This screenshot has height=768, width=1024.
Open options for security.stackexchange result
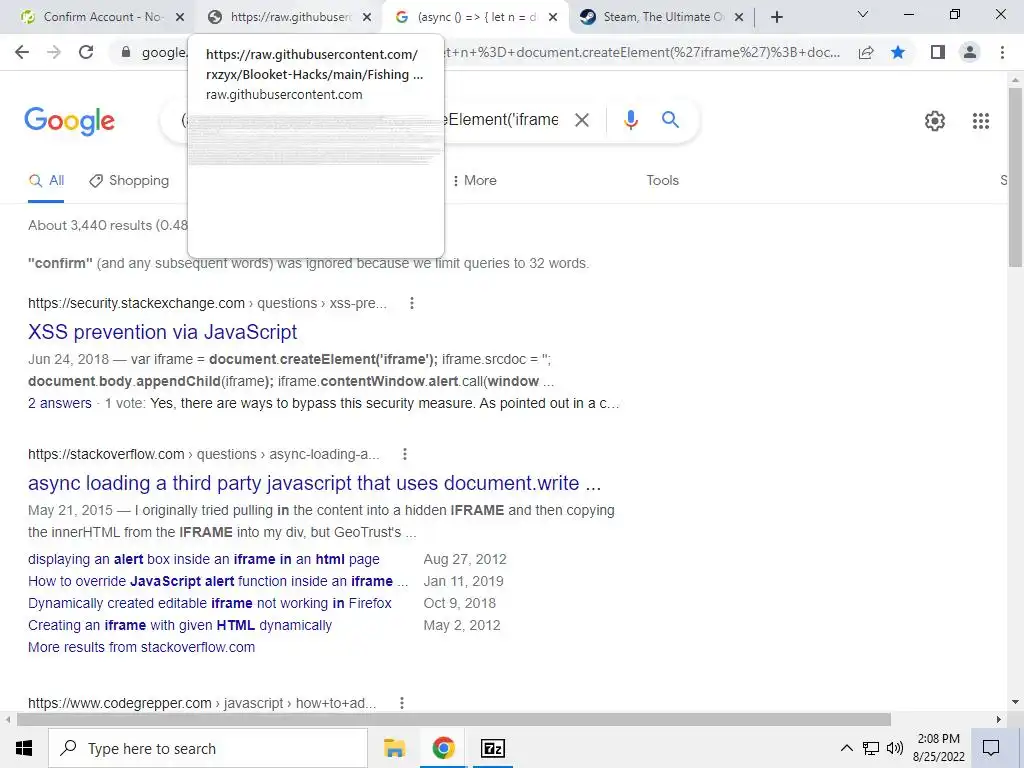click(411, 303)
